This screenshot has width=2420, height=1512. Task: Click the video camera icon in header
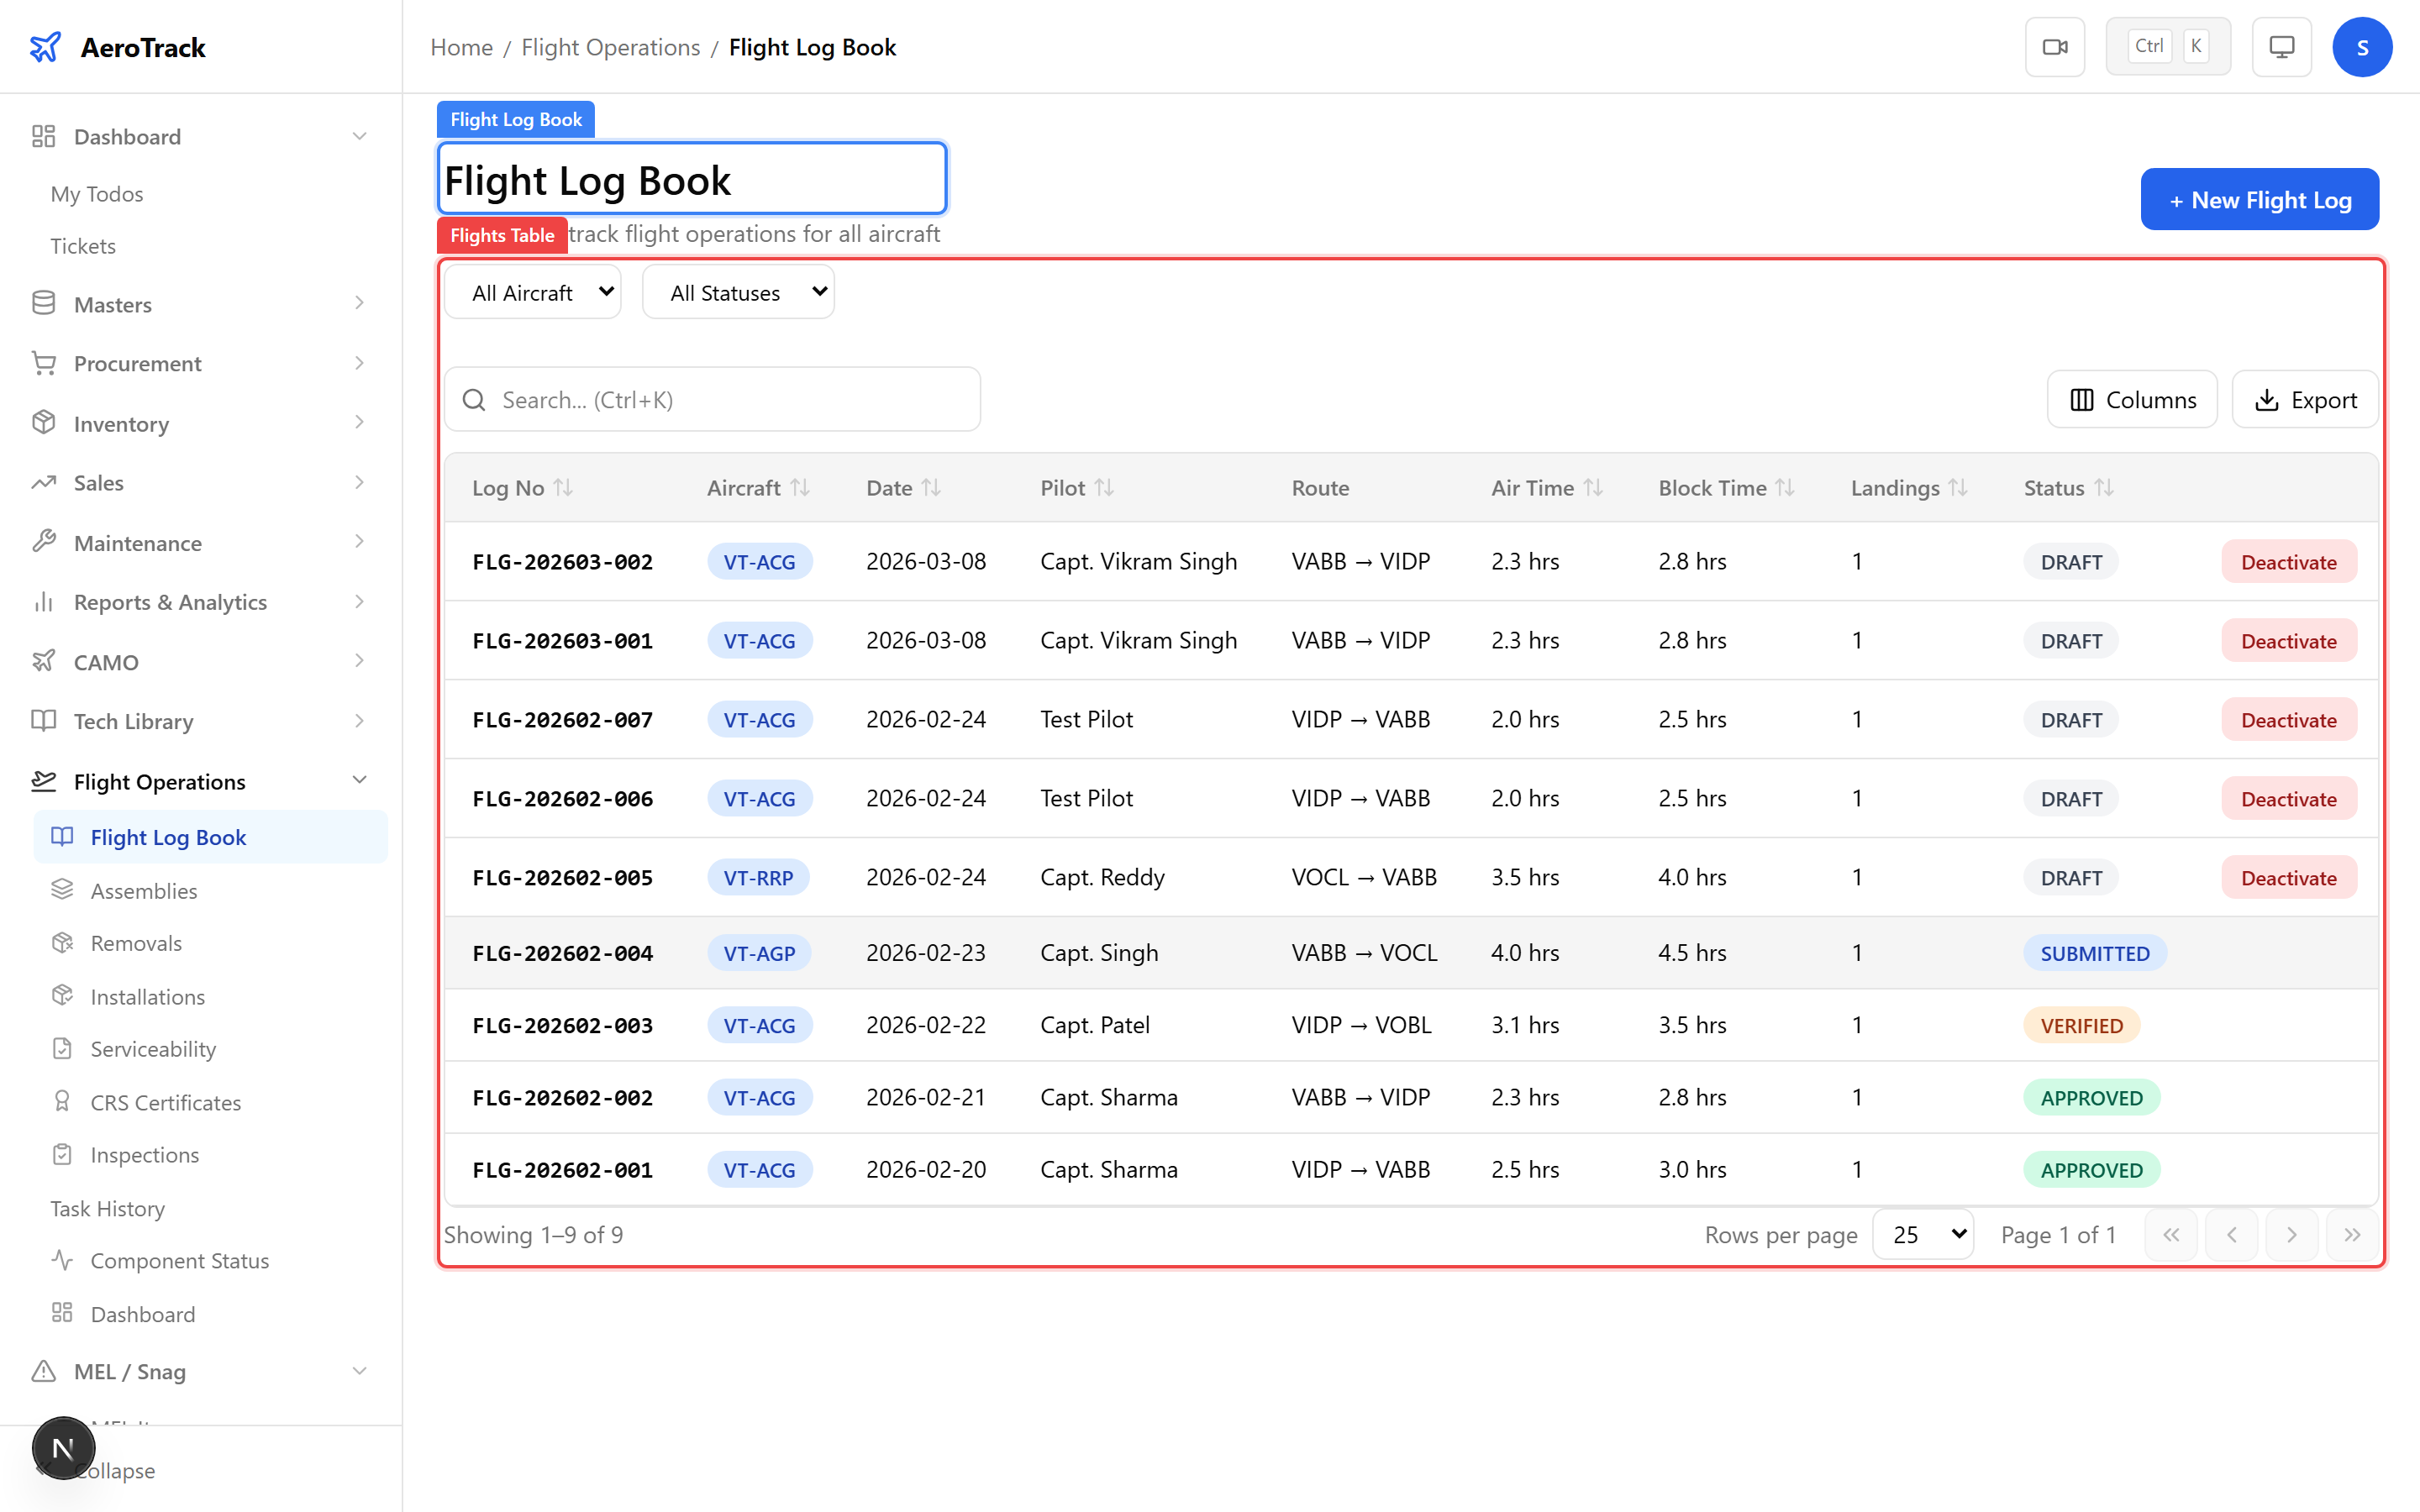2054,47
